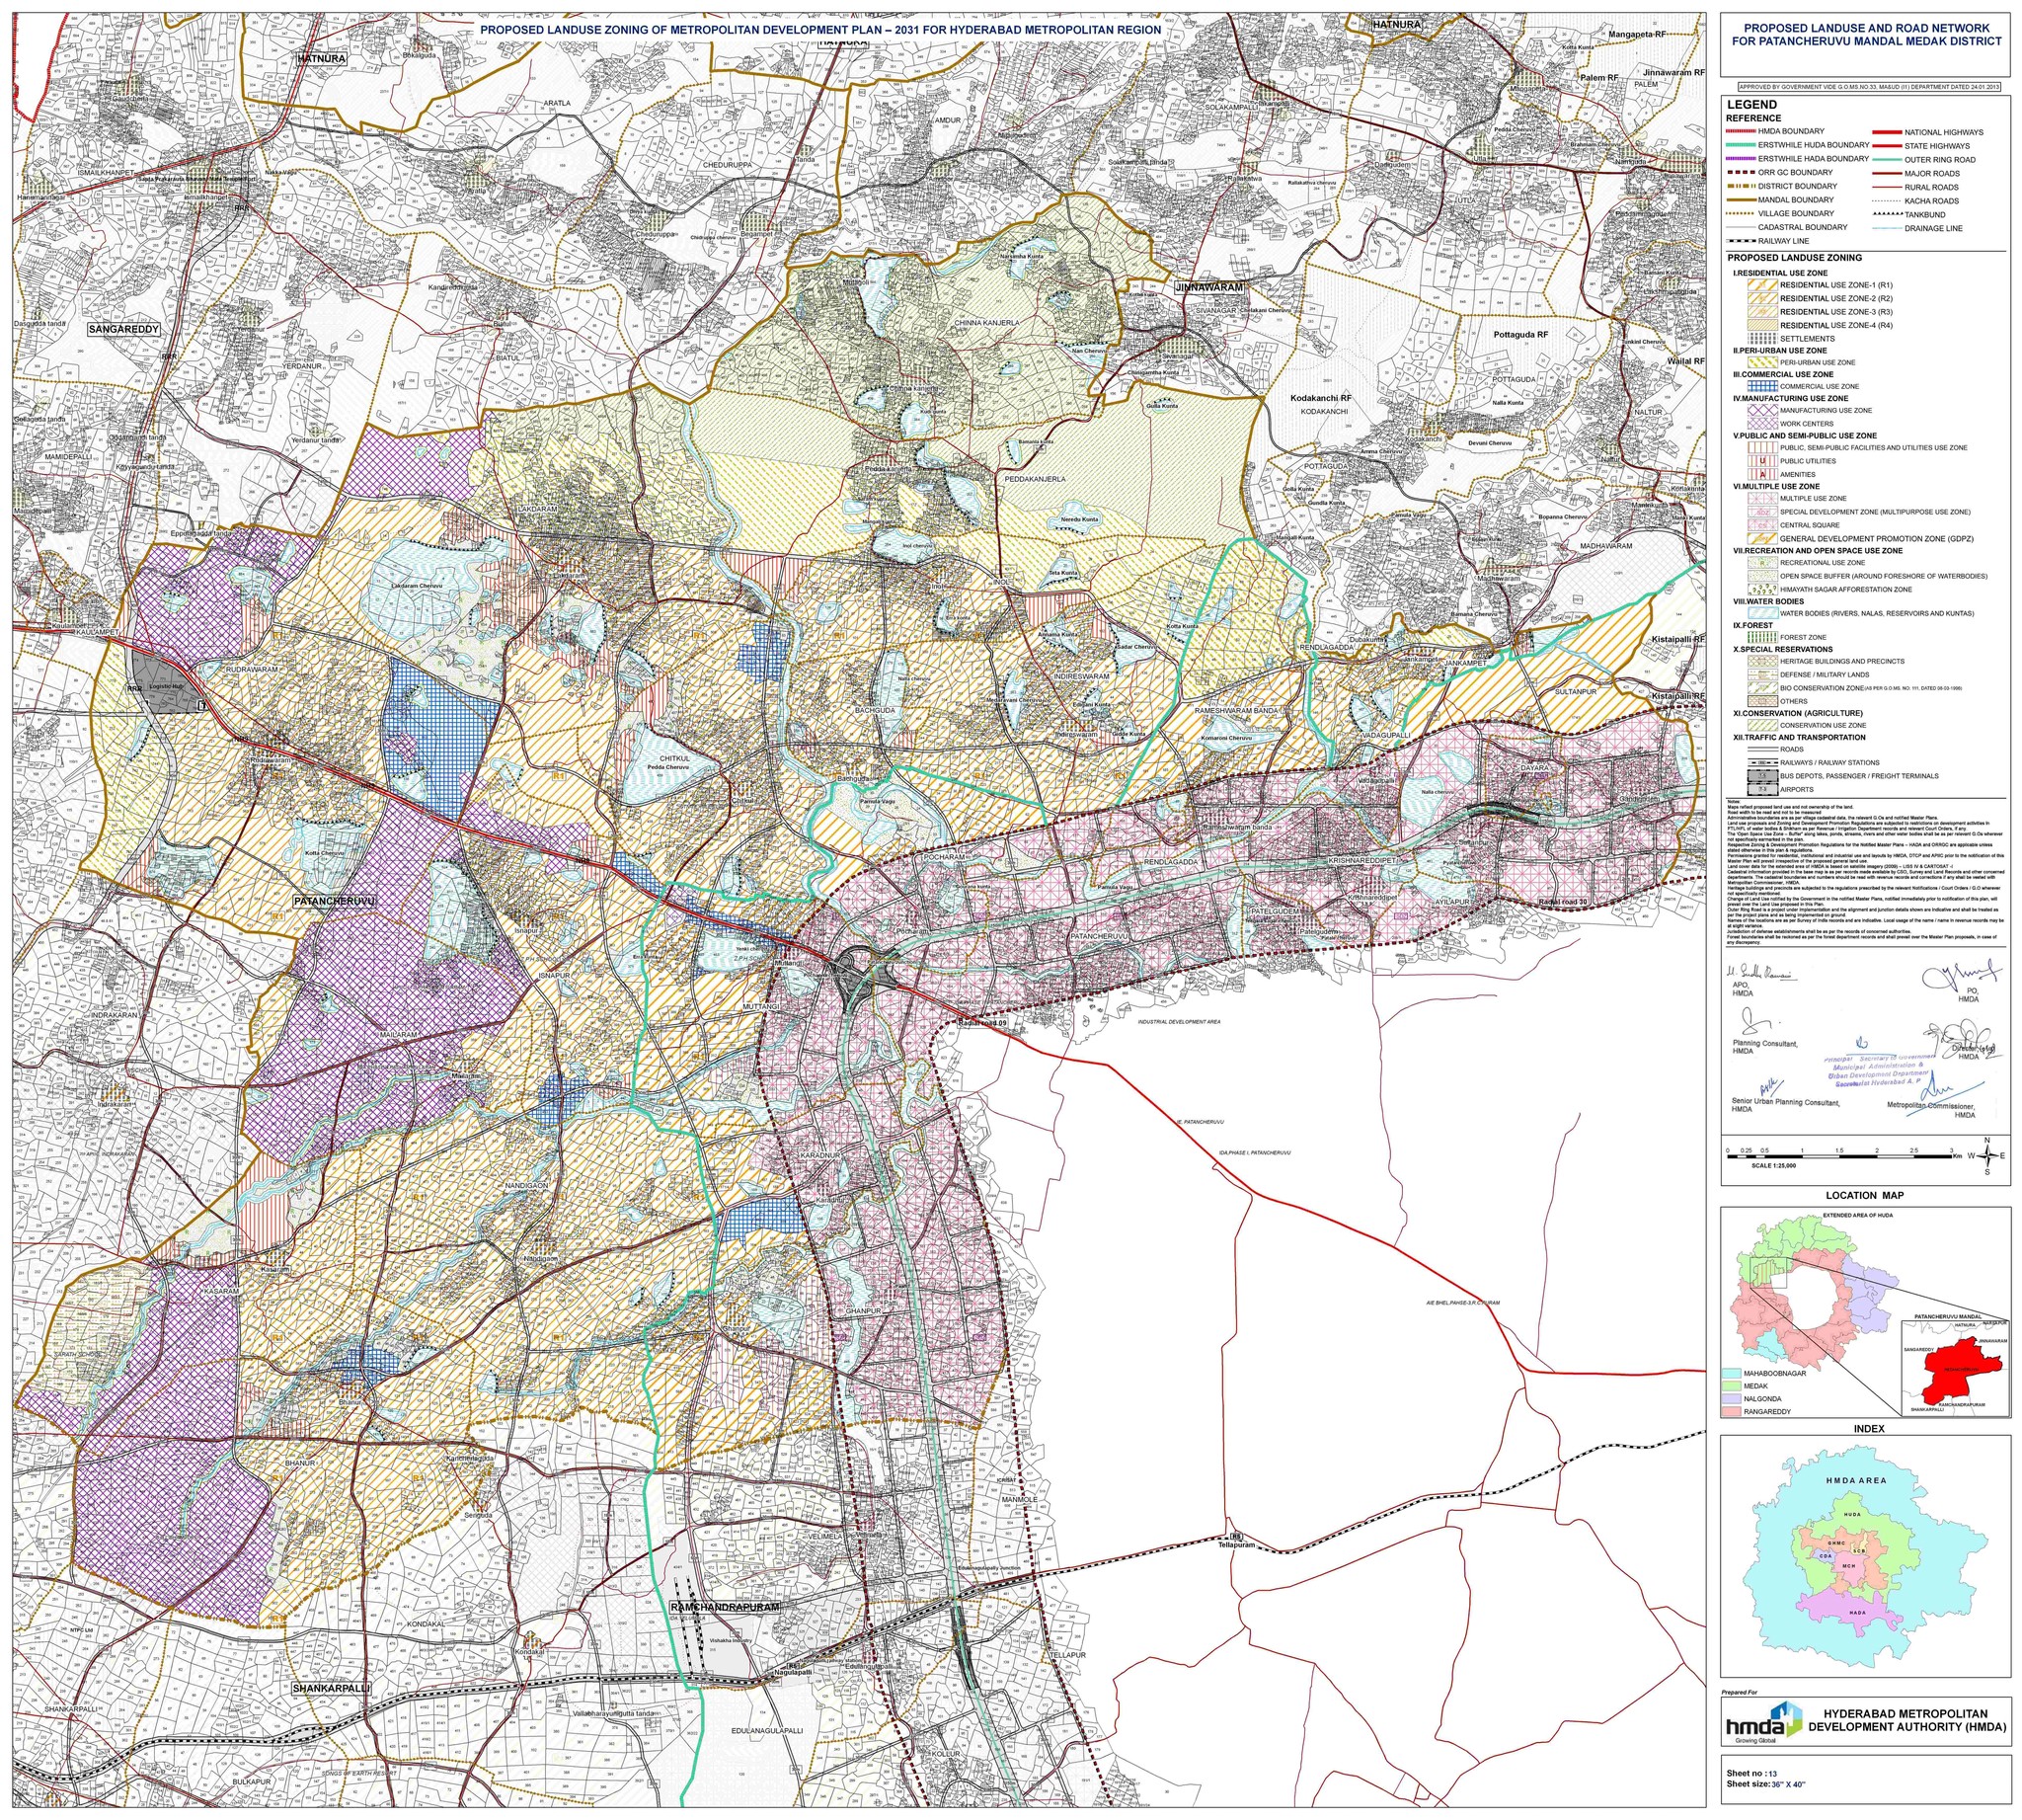This screenshot has height=1820, width=2022.
Task: Expand the Recreation and Open Space section
Action: pyautogui.click(x=1815, y=550)
